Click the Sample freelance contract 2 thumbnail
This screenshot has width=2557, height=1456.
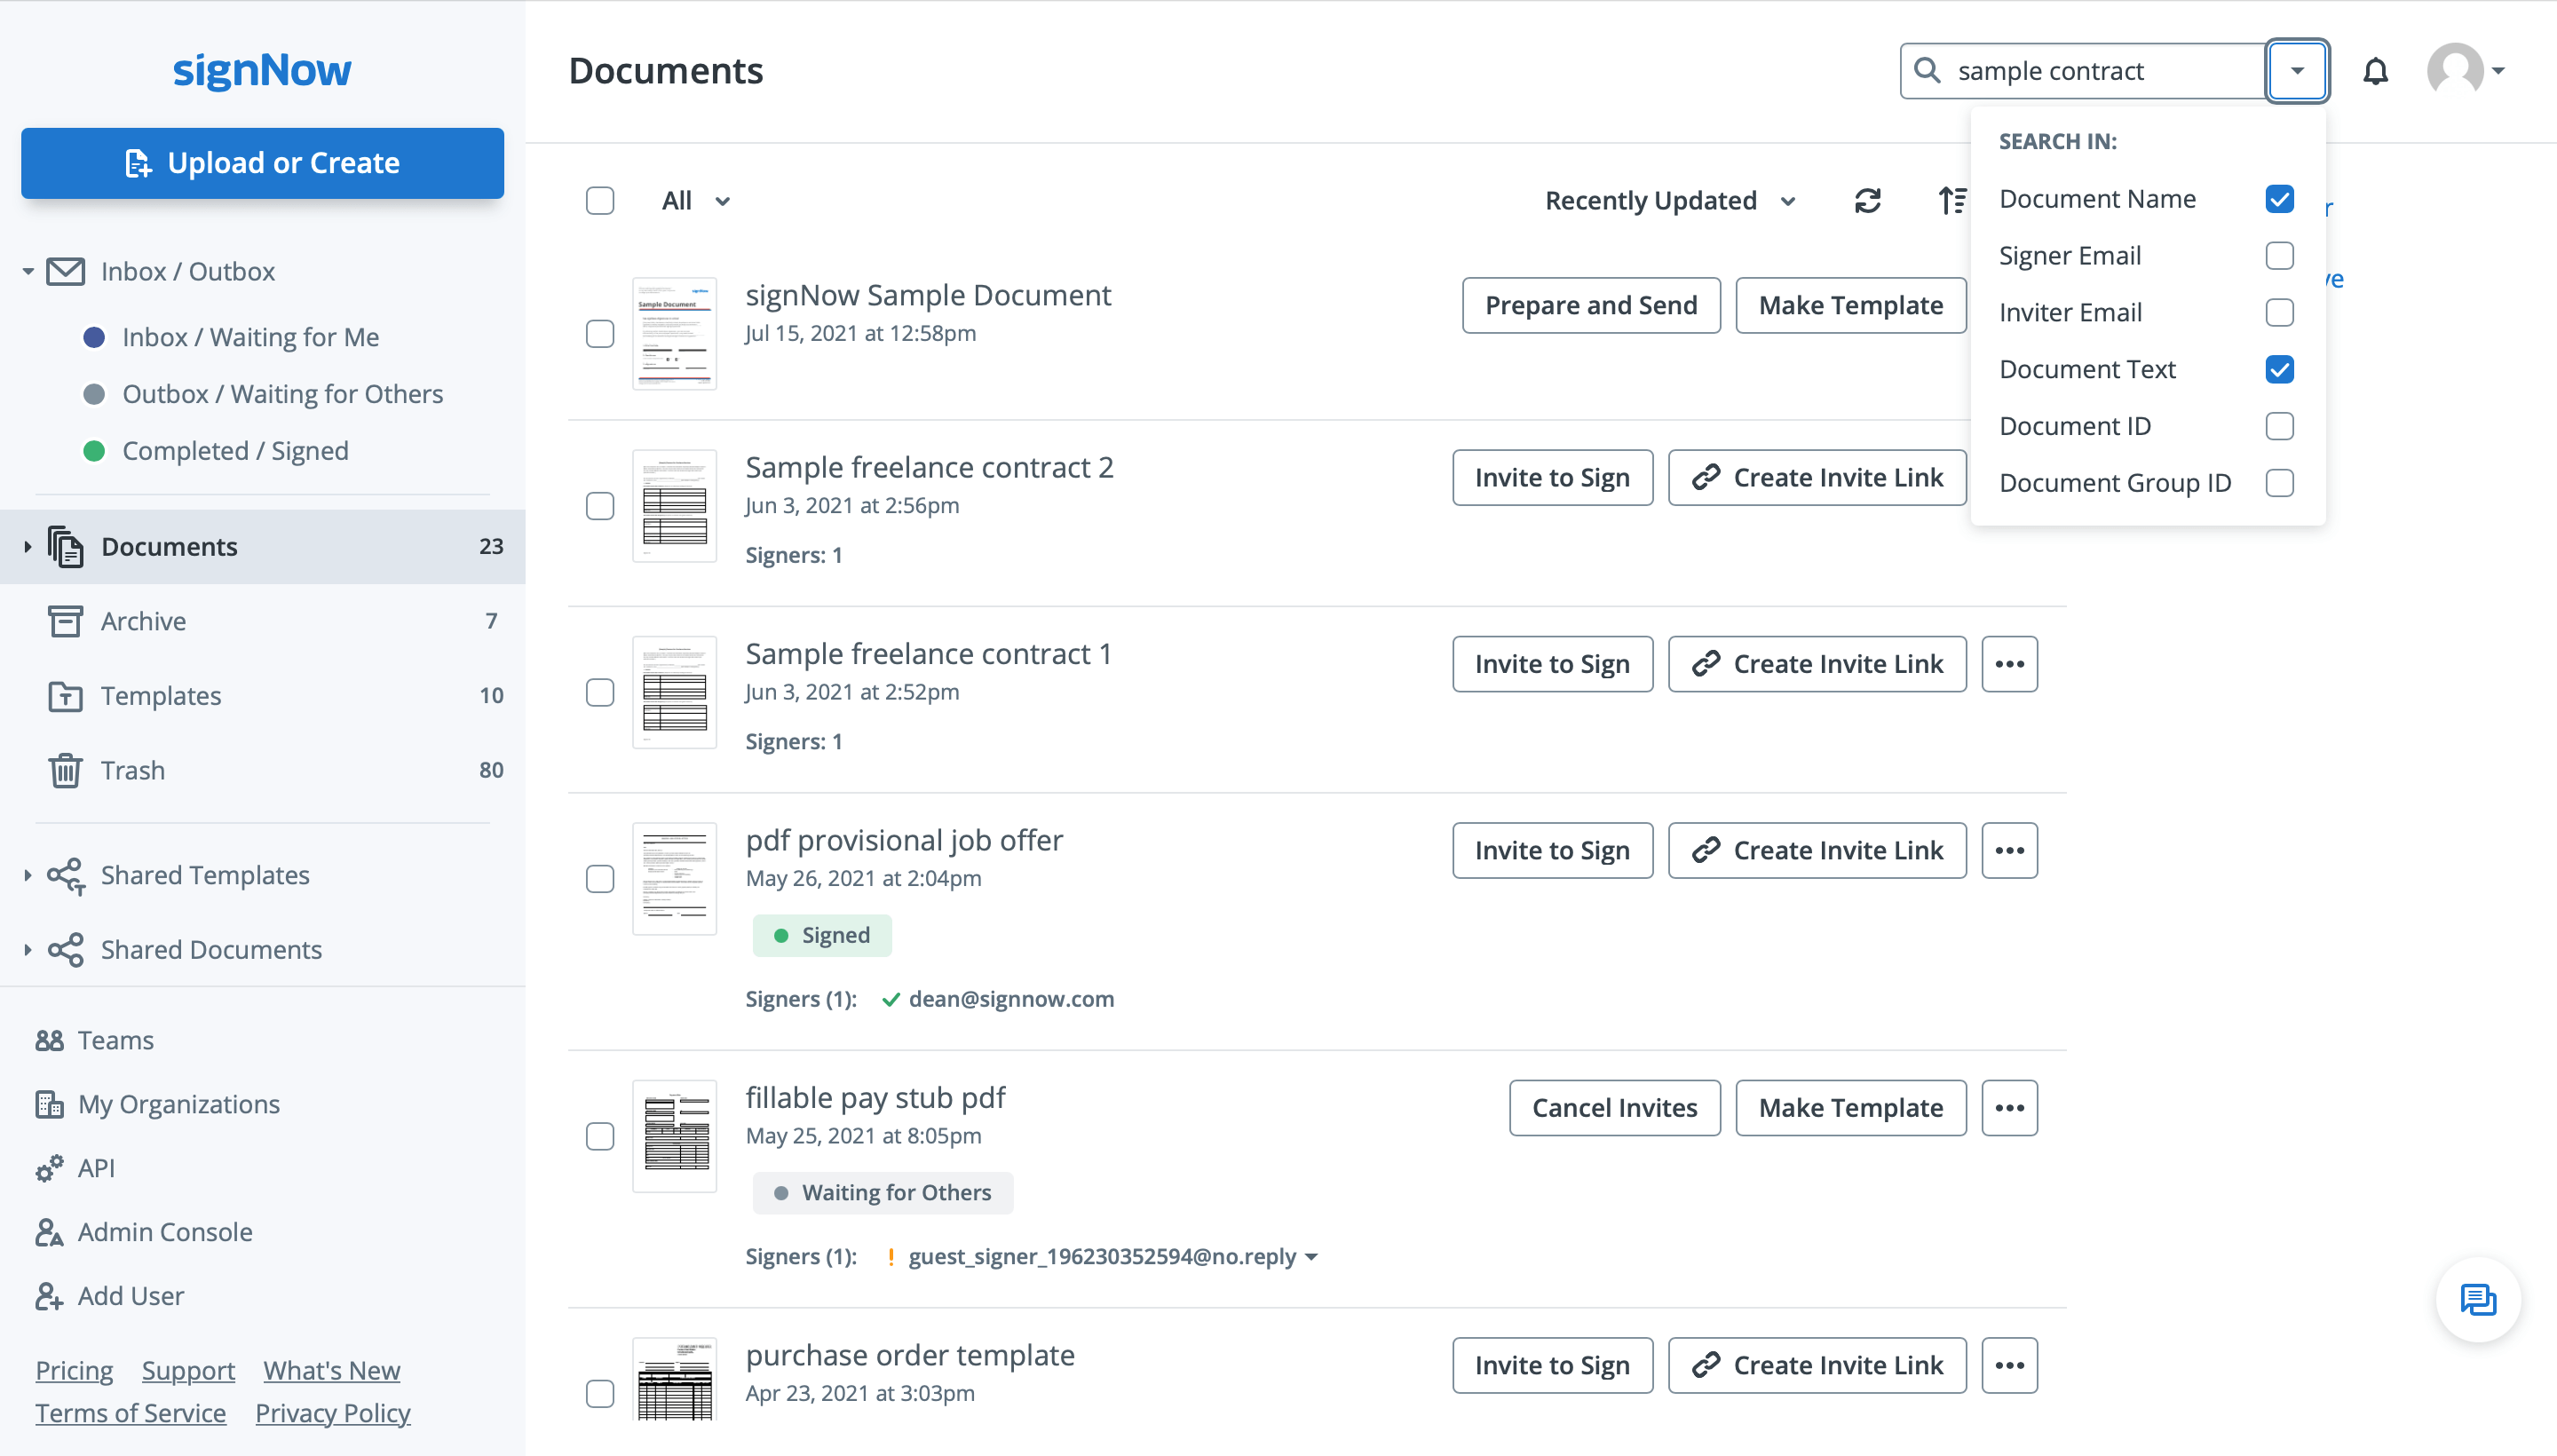tap(677, 508)
